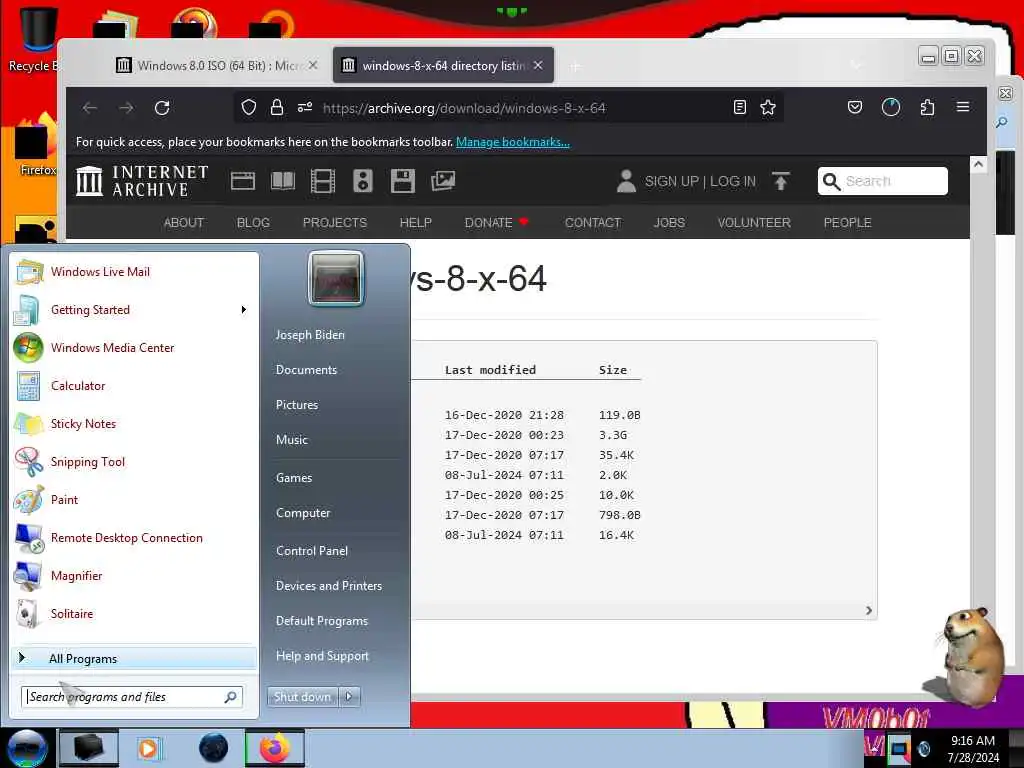Go forward in browser history
The image size is (1024, 768).
126,108
